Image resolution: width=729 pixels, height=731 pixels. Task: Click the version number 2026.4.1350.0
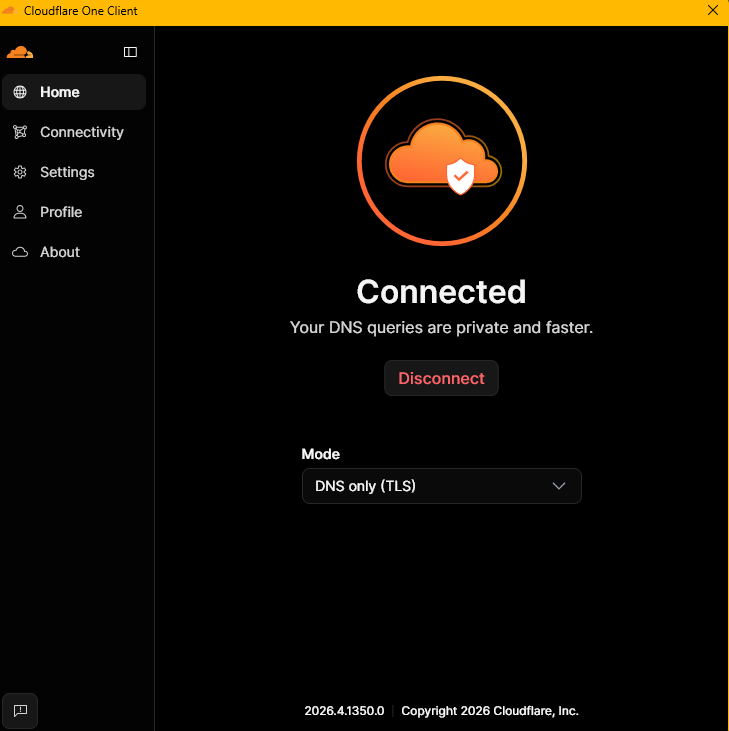344,710
